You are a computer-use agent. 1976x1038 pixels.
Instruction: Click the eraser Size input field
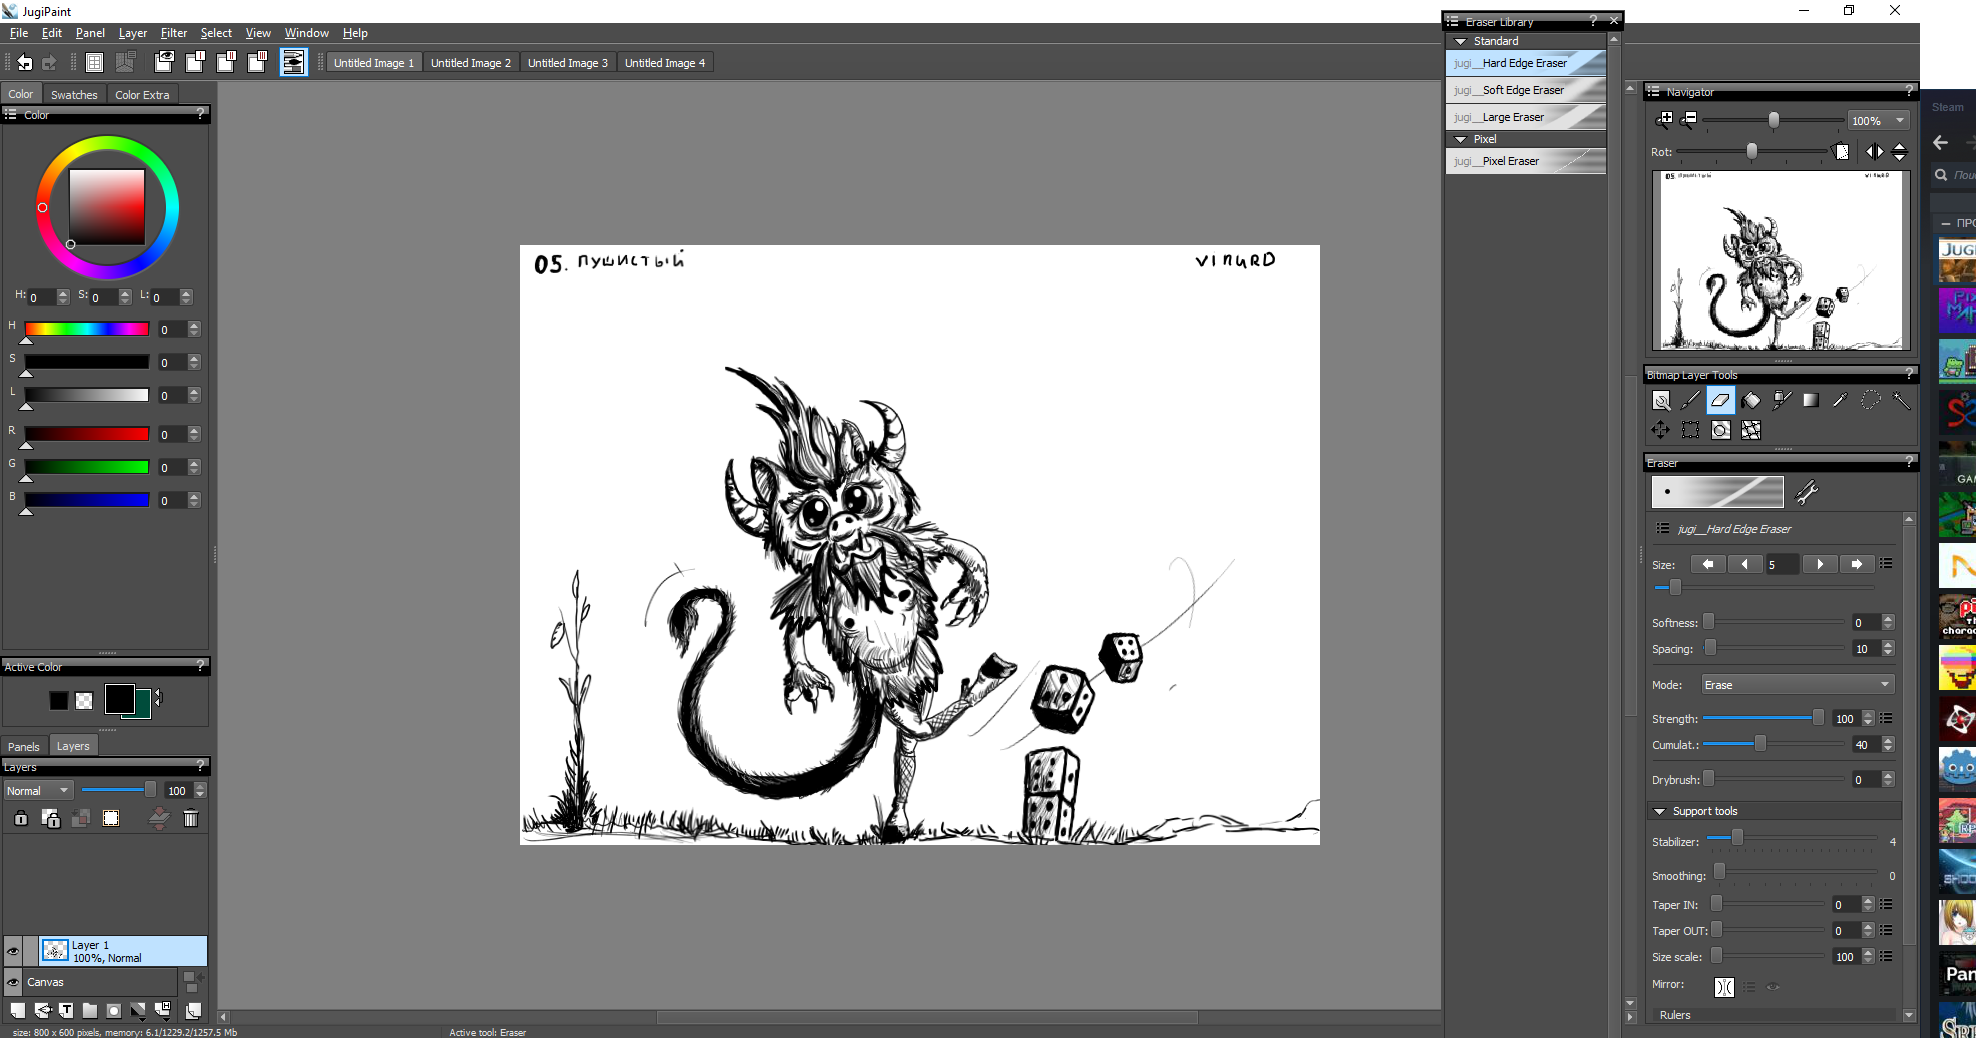[x=1782, y=565]
